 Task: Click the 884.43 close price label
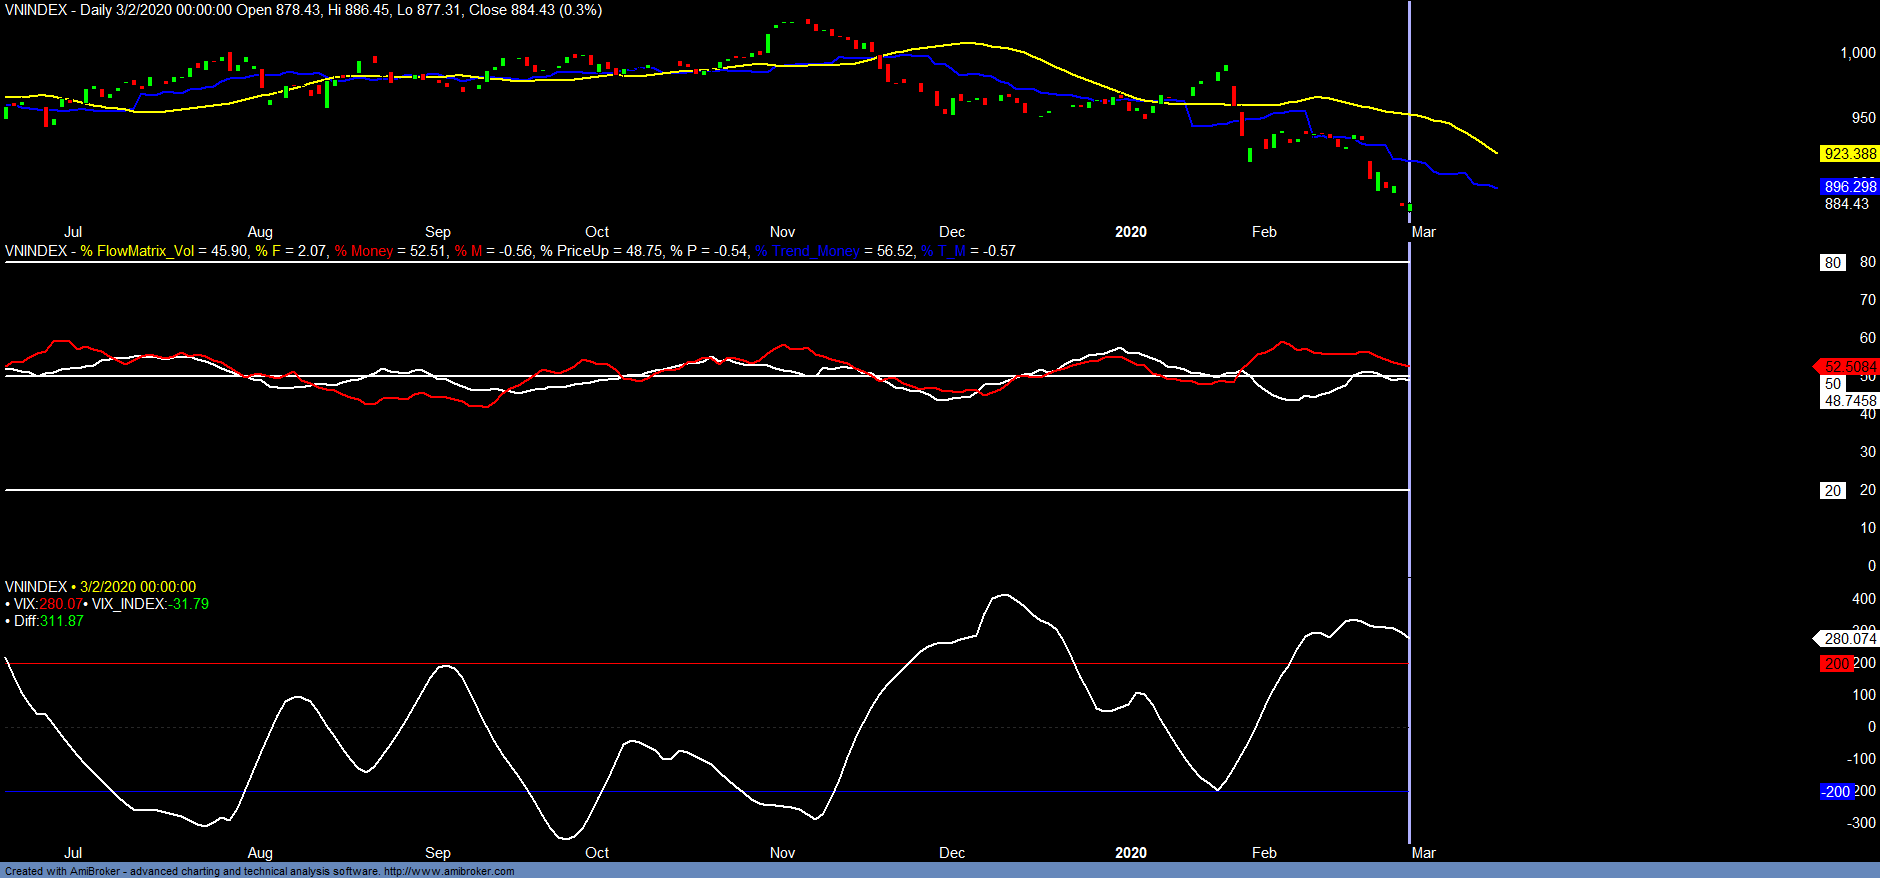point(1846,204)
